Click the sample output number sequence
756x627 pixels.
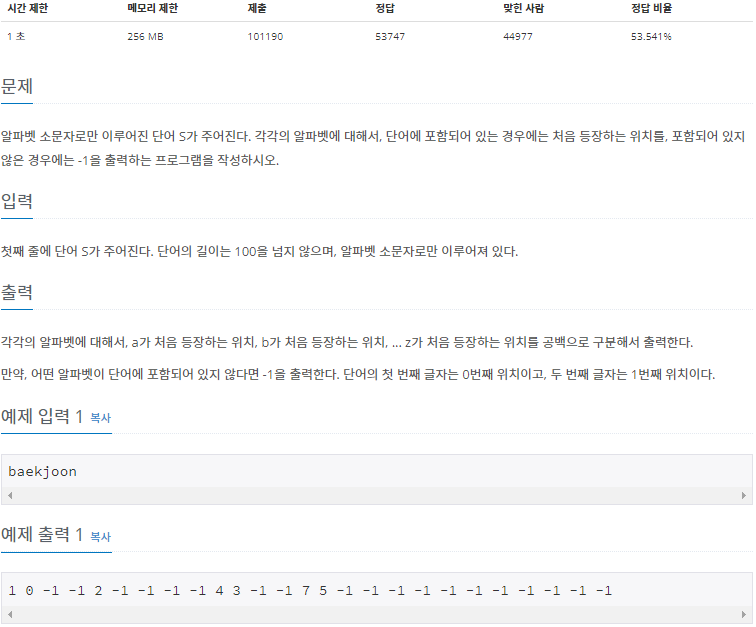(310, 590)
